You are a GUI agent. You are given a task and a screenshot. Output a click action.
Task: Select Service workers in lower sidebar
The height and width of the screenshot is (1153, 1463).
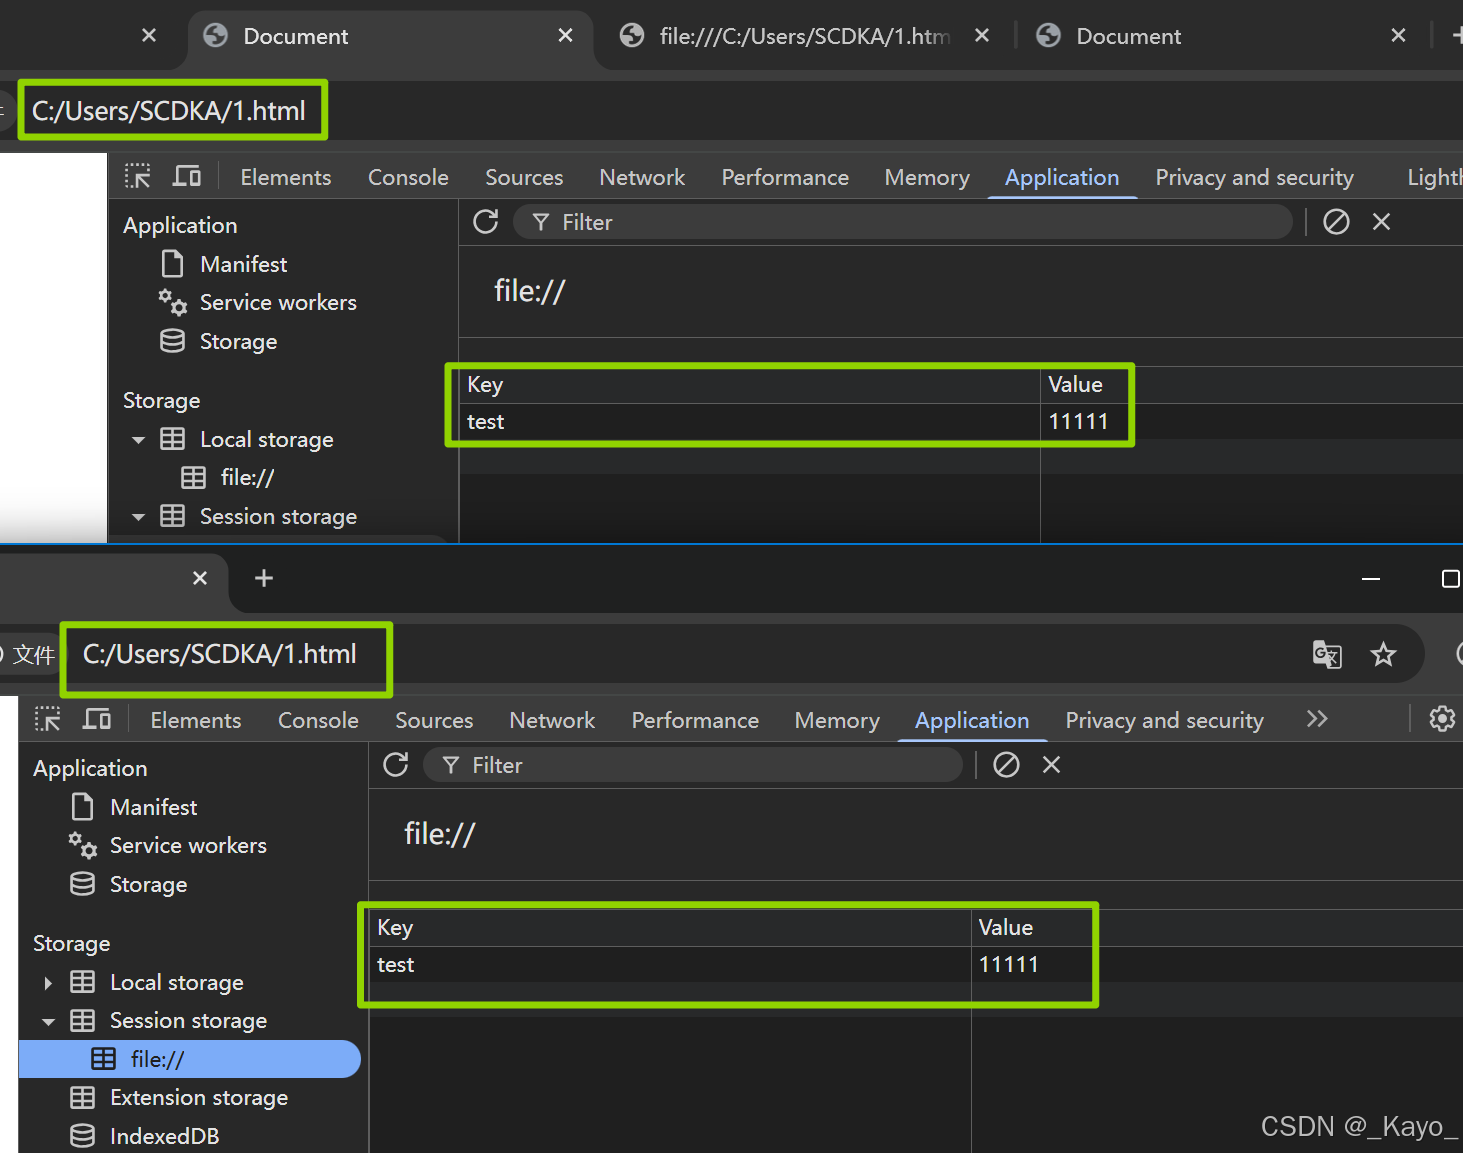pyautogui.click(x=188, y=845)
